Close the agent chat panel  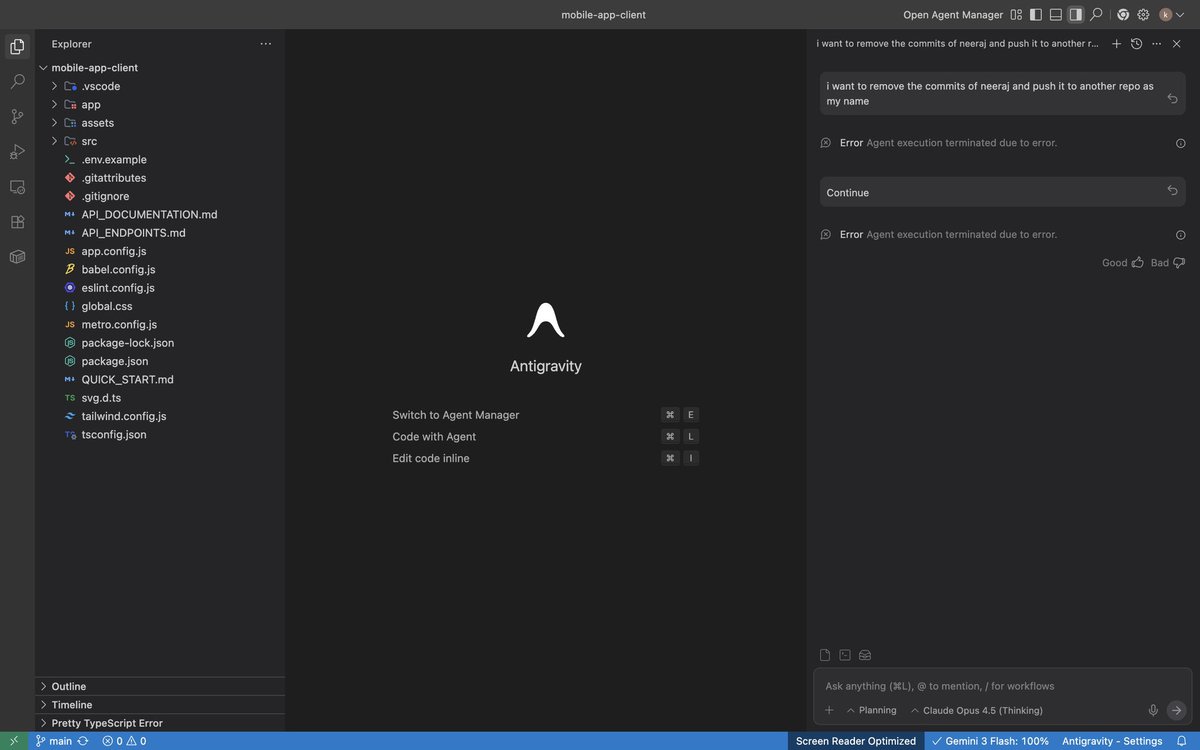click(x=1177, y=44)
